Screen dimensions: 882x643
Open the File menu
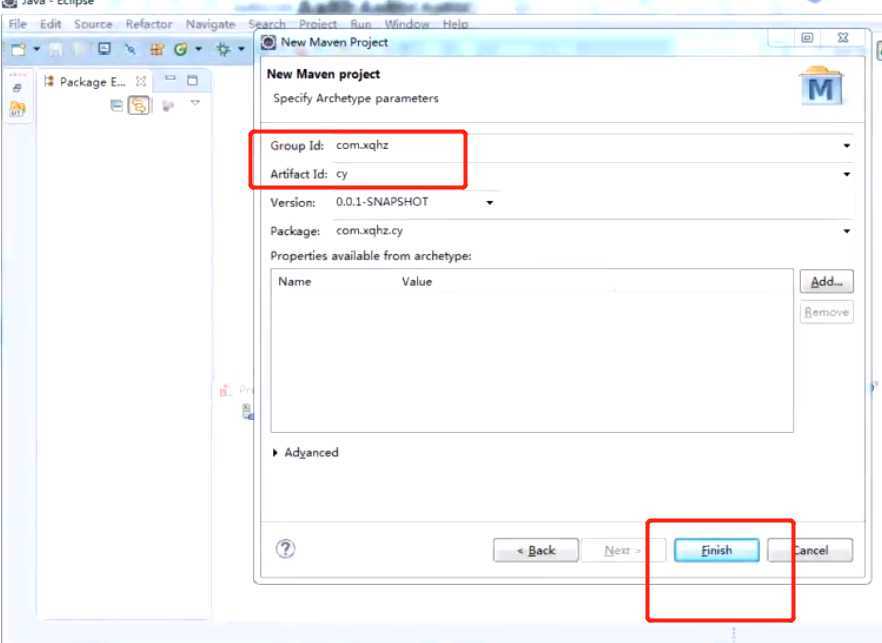[17, 24]
